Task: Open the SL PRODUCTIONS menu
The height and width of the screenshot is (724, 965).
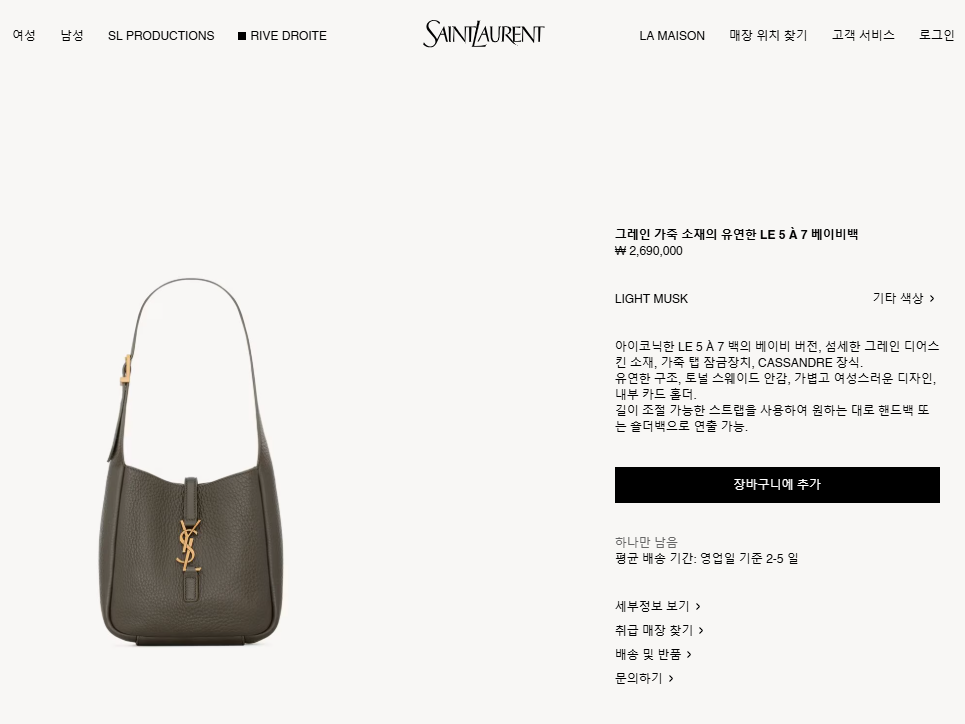Action: 161,36
